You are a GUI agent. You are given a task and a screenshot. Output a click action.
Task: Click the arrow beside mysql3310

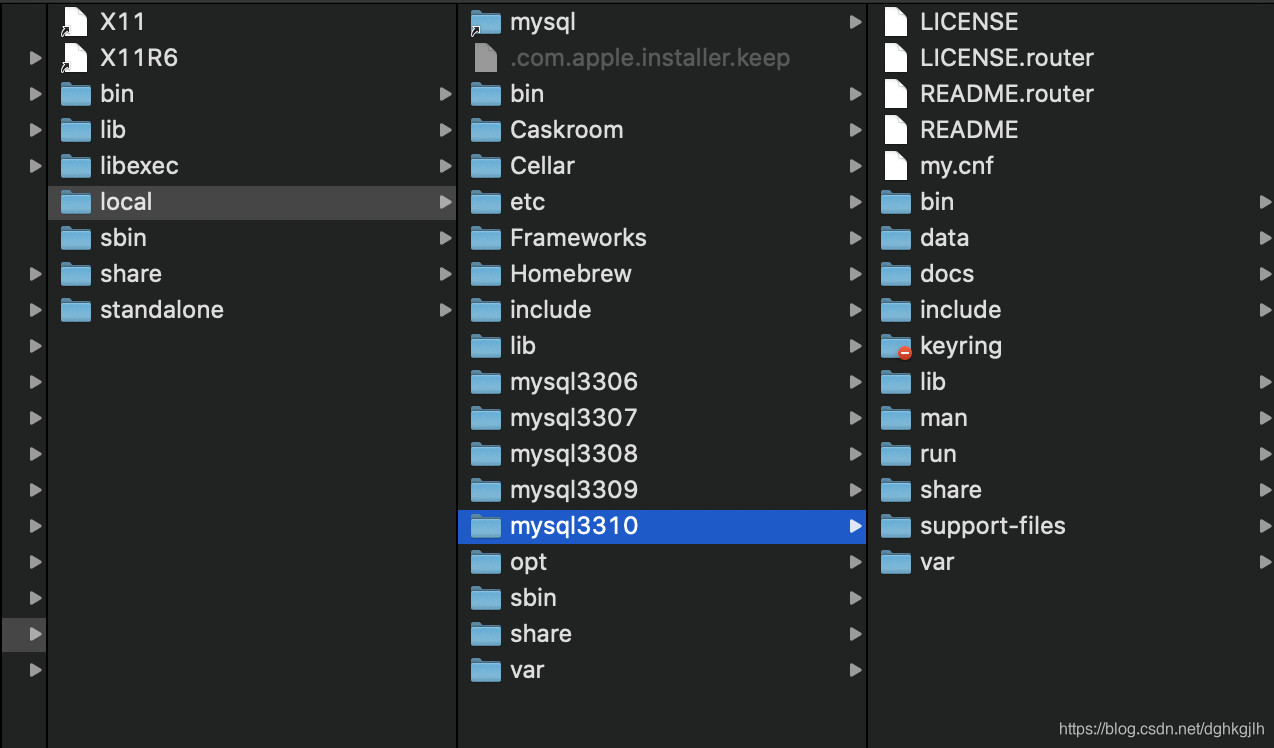click(855, 526)
